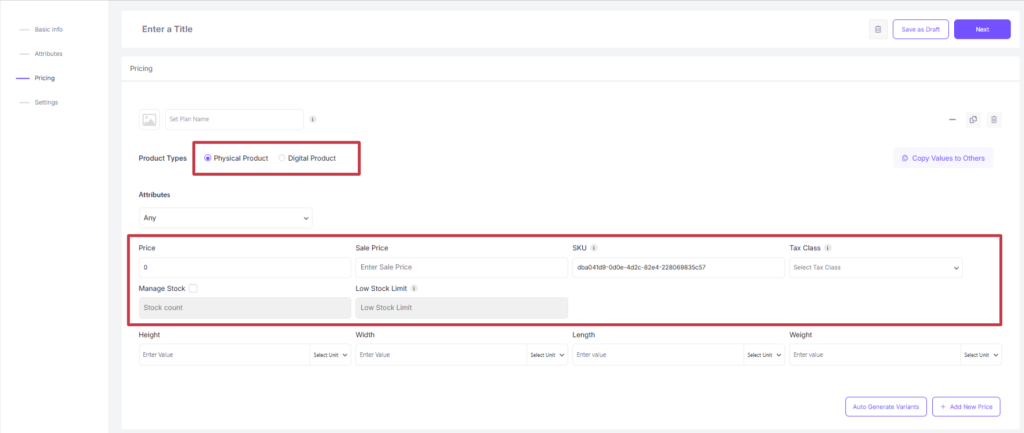Click the Price input field
Image resolution: width=1024 pixels, height=433 pixels.
click(245, 267)
